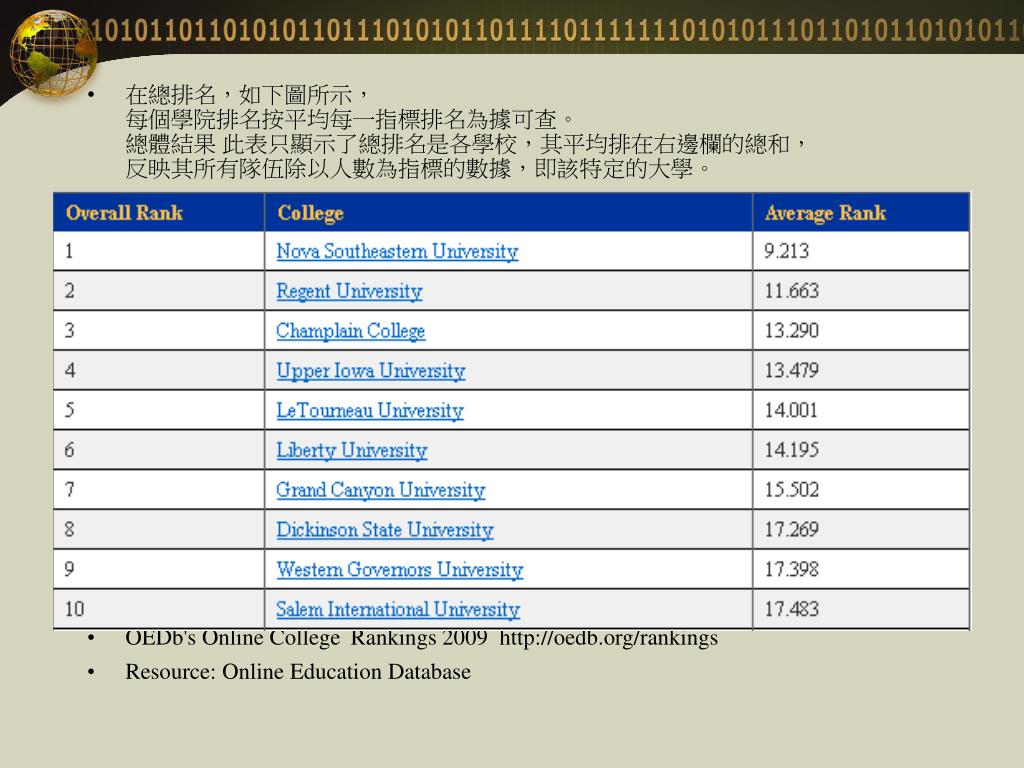Select the average rank value 17.483
The height and width of the screenshot is (768, 1024).
792,610
